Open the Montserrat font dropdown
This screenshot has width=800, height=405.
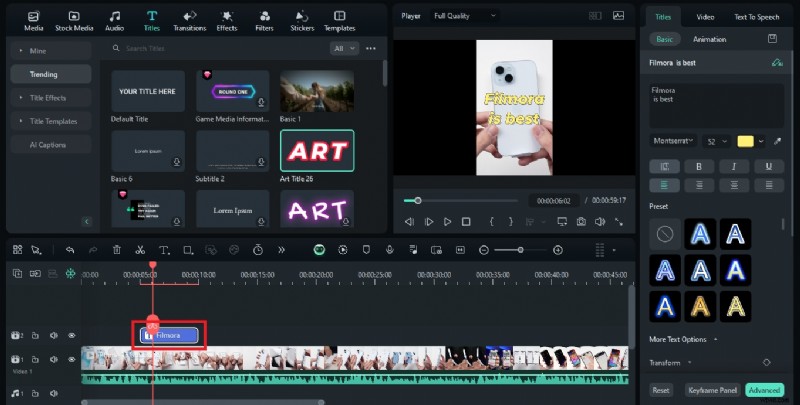pyautogui.click(x=673, y=142)
